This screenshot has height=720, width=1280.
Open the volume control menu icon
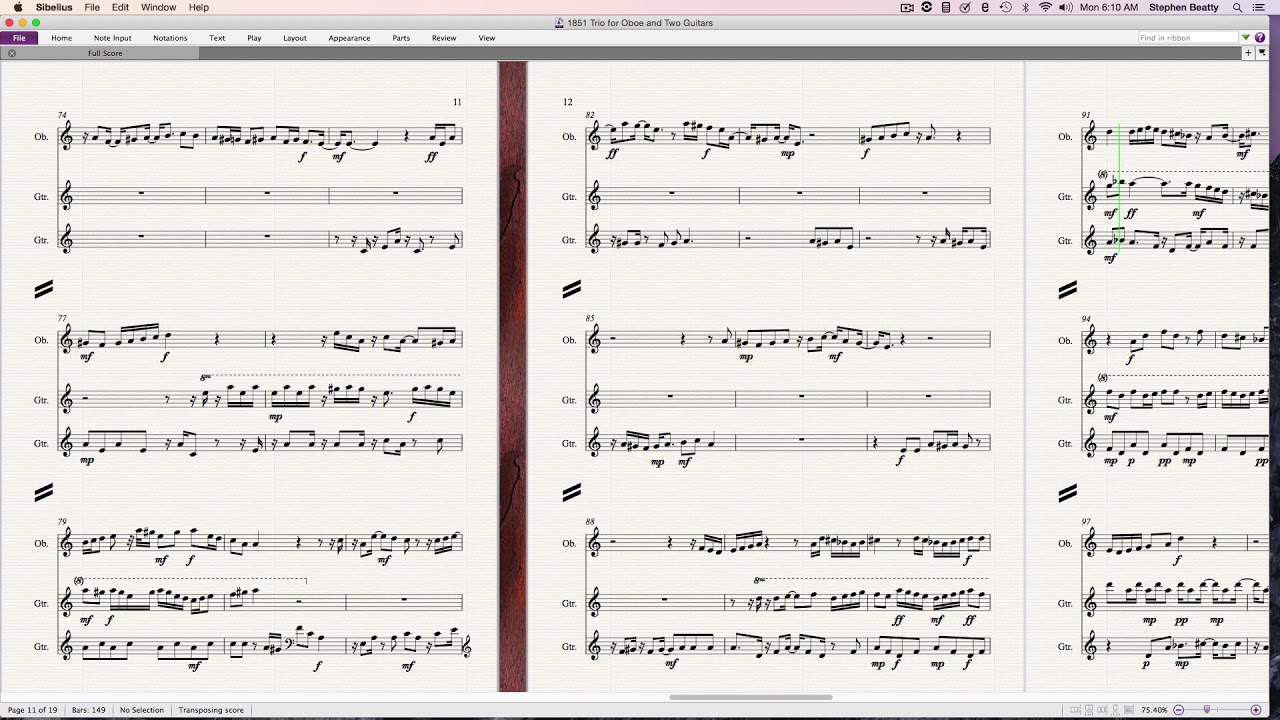1066,7
